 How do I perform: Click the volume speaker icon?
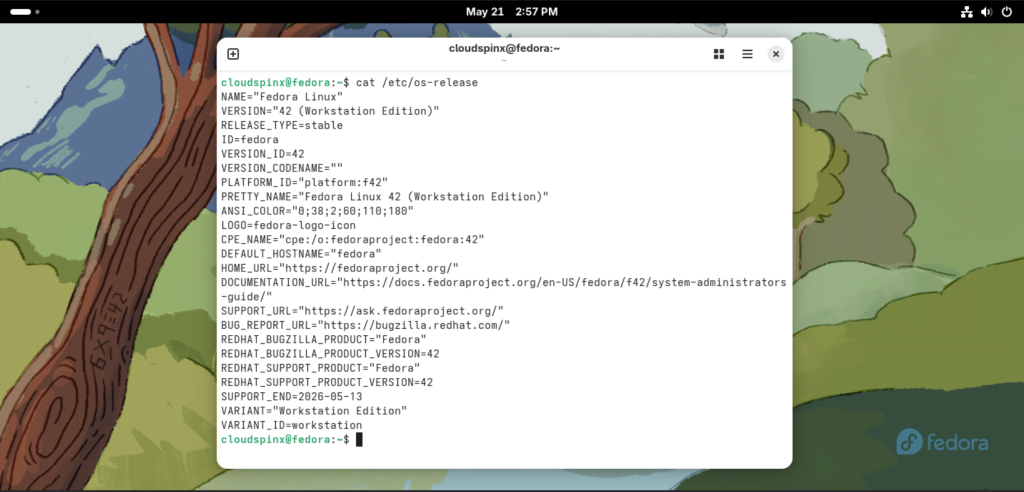pos(986,12)
